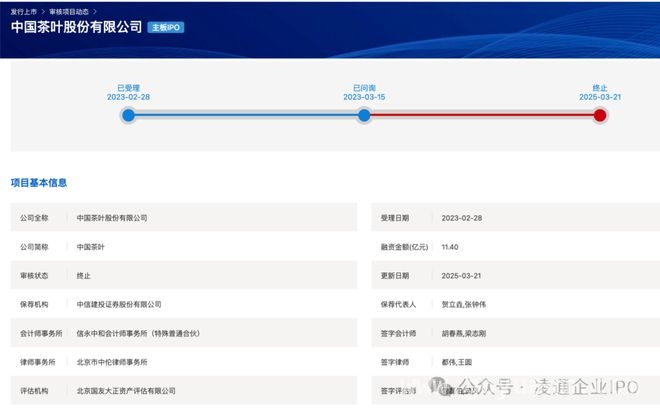This screenshot has height=414, width=660.
Task: Click the 融资金额 value 11.40
Action: tap(450, 247)
